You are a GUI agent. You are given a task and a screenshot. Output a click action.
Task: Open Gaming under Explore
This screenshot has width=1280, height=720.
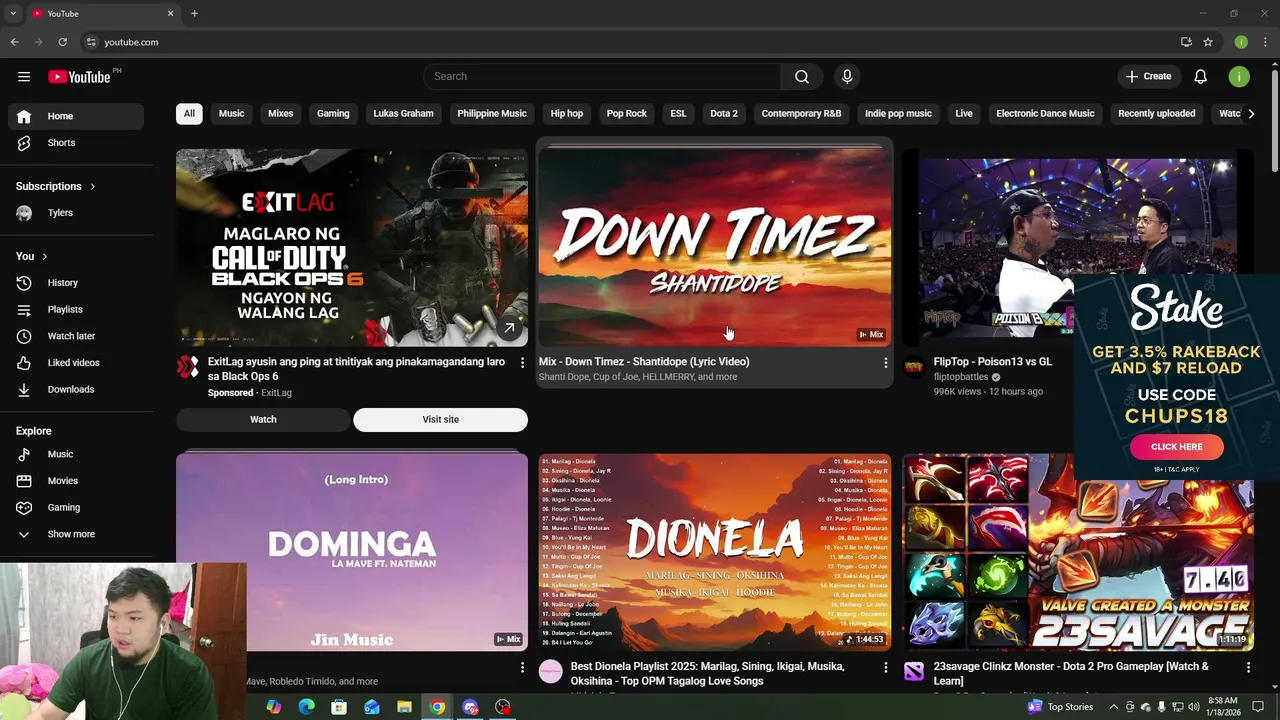76,508
